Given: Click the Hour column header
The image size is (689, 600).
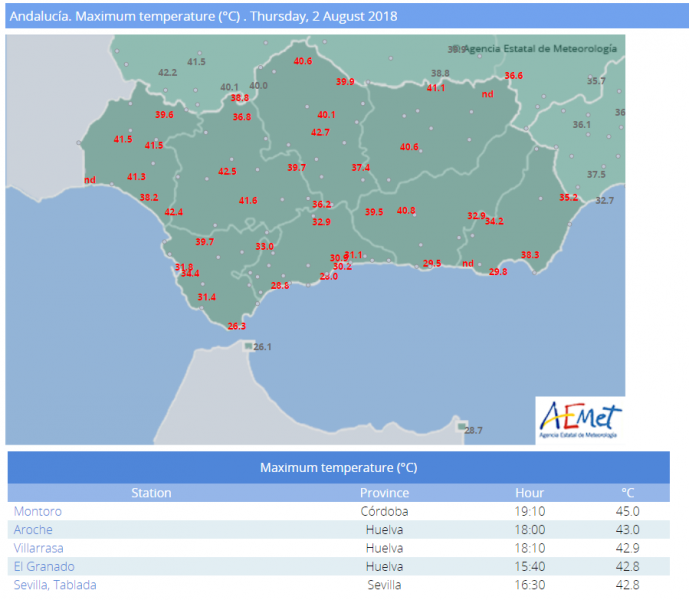Looking at the screenshot, I should pos(529,493).
